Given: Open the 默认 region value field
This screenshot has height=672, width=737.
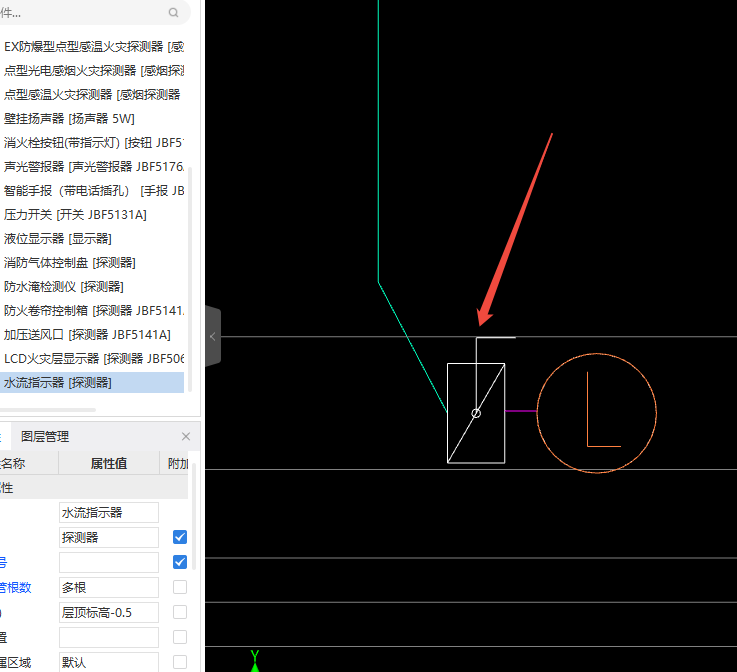Looking at the screenshot, I should click(109, 662).
